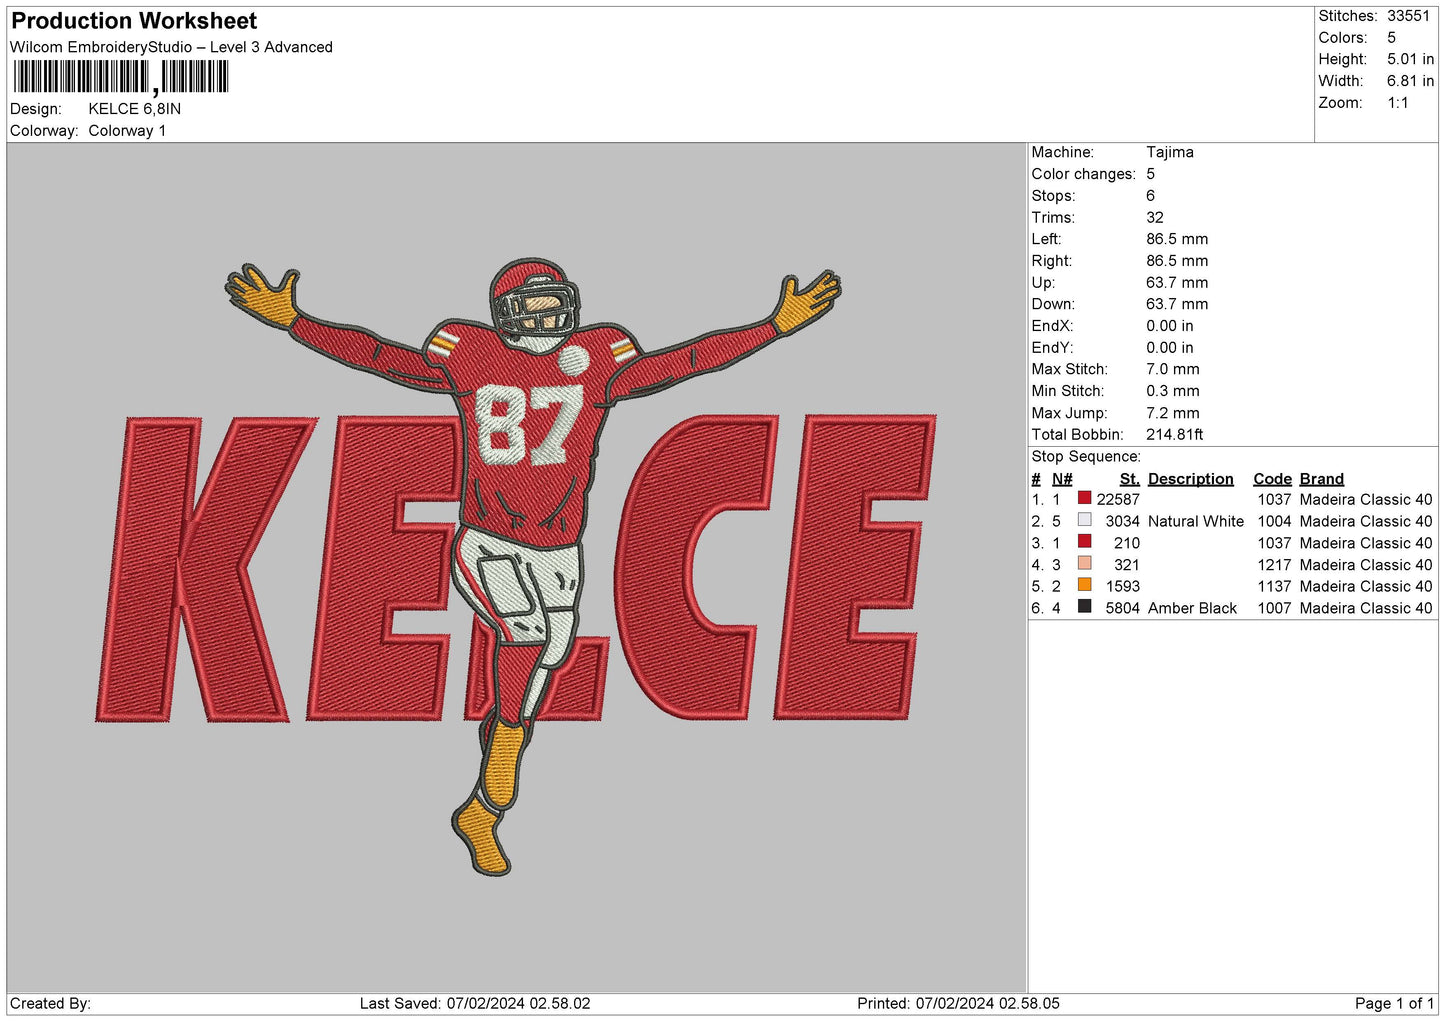Click the stitches count 33551

point(1409,16)
